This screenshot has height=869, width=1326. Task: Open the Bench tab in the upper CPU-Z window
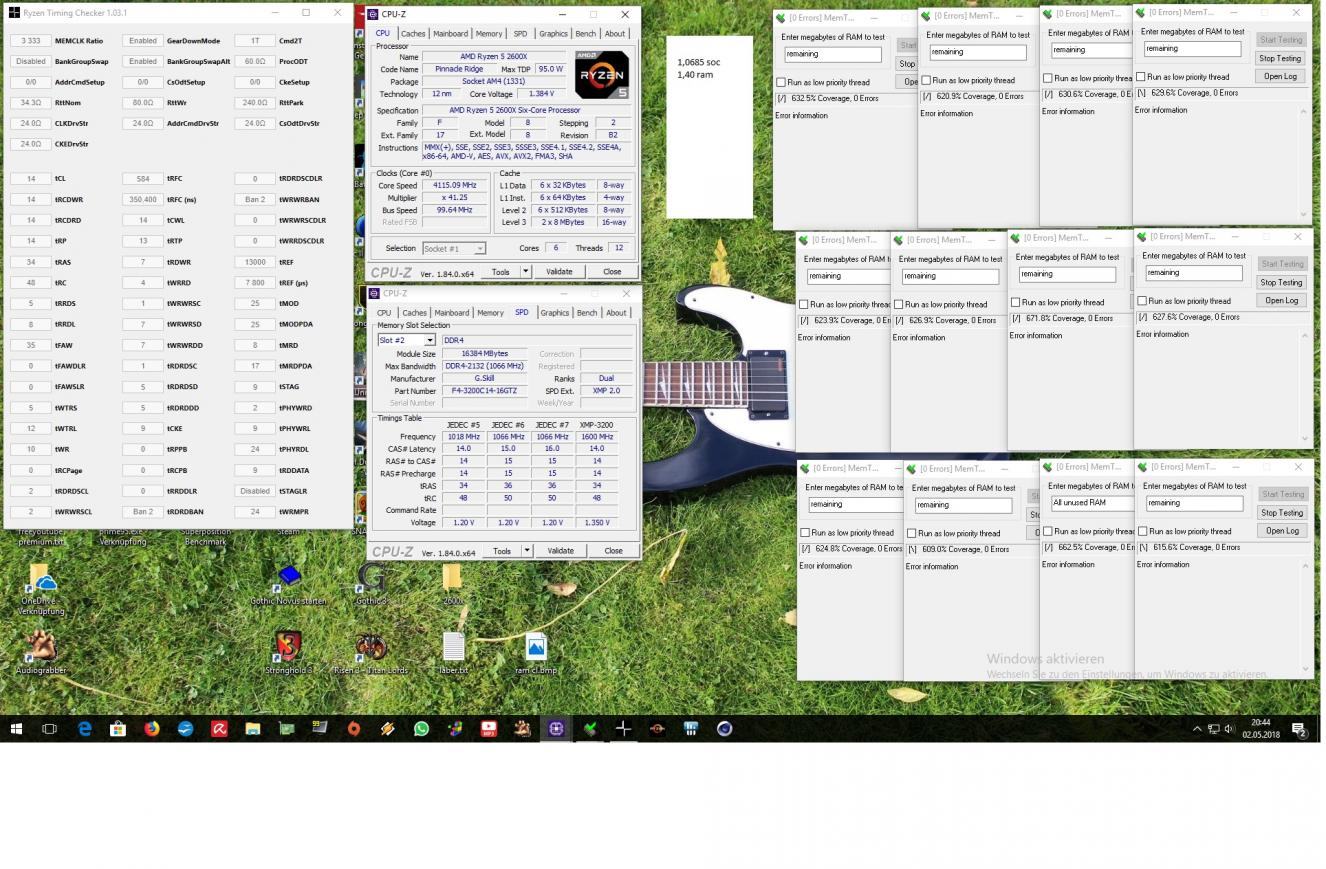586,33
